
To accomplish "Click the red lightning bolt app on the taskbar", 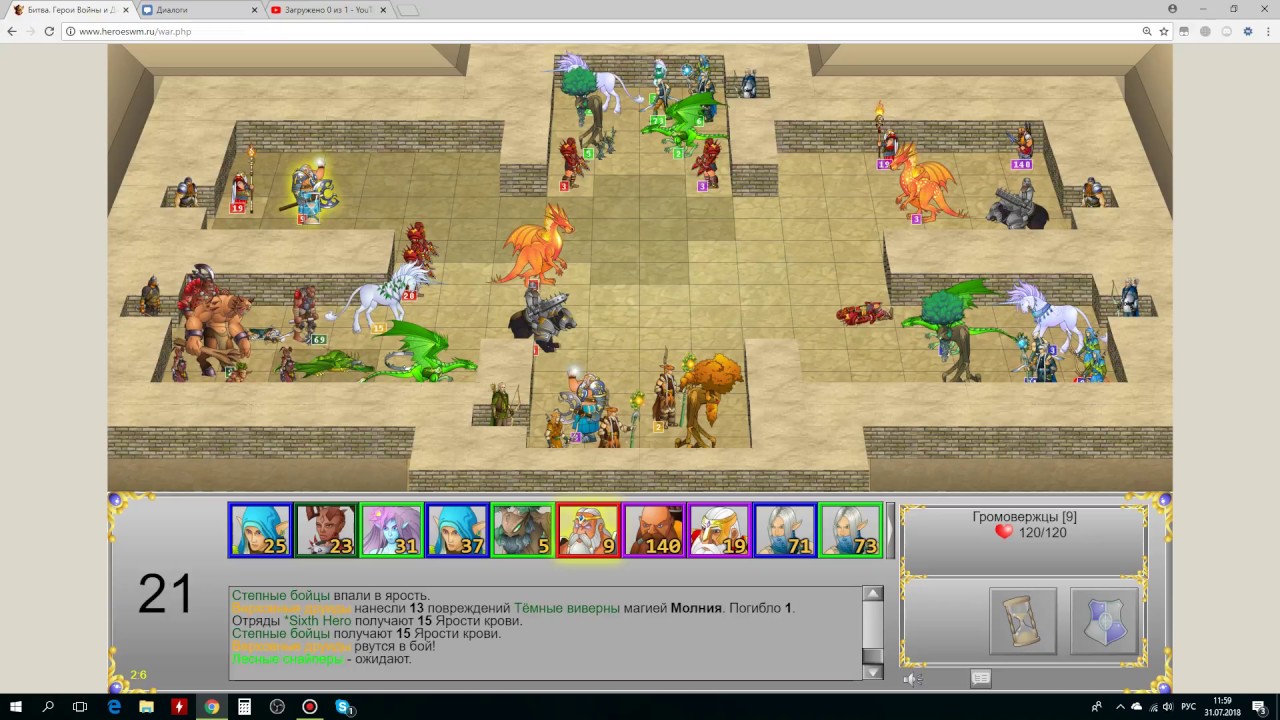I will tap(179, 707).
